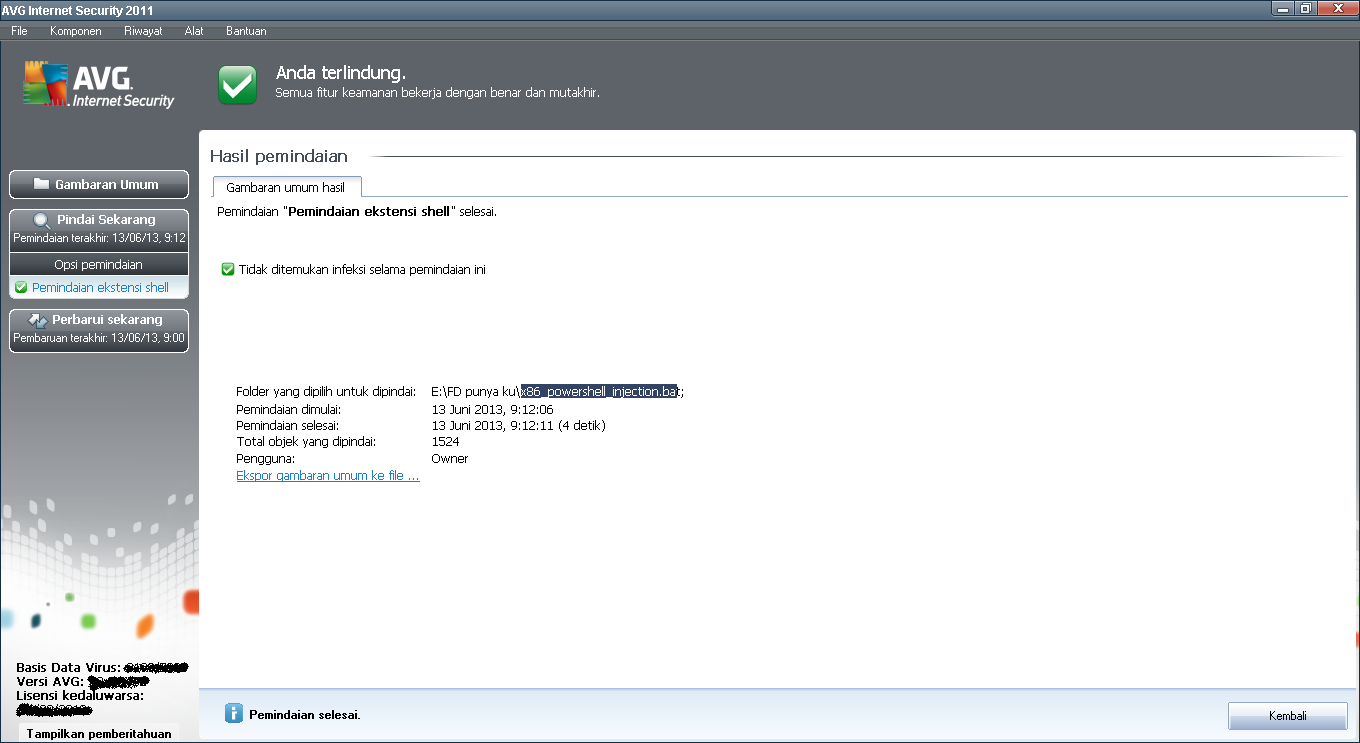Click green check icon beside Pemindaian ekstensi shell
Screen dimensions: 1360x743
pyautogui.click(x=21, y=288)
